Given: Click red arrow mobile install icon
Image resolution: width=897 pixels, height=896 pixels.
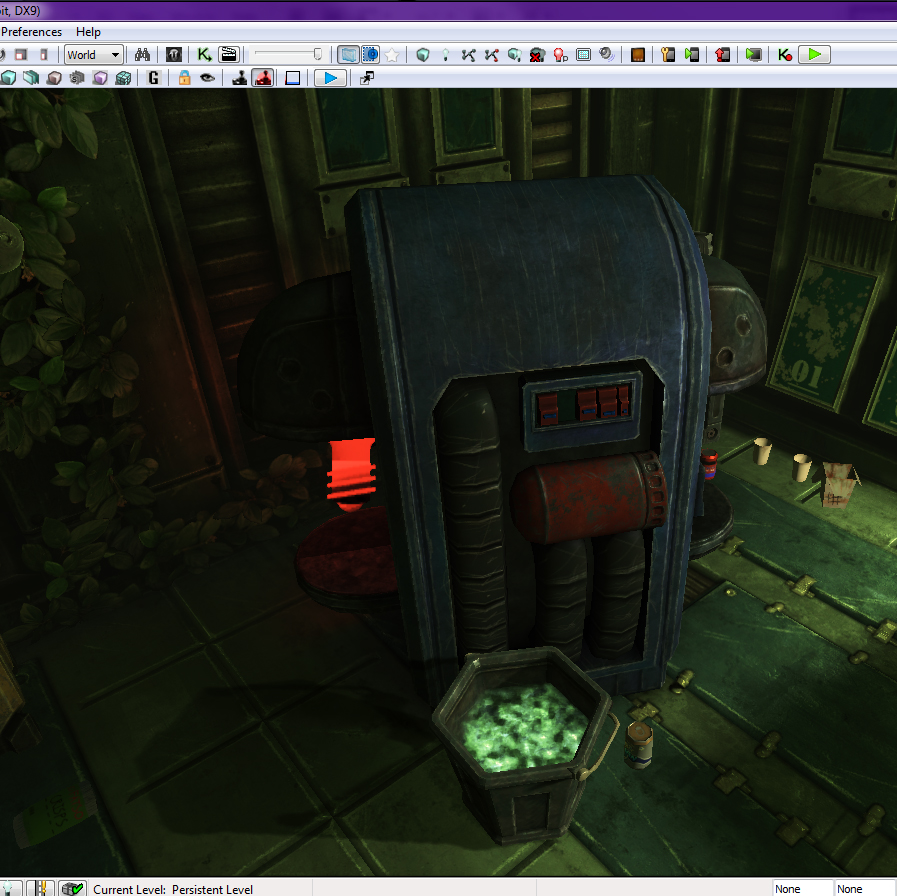Looking at the screenshot, I should pyautogui.click(x=723, y=55).
